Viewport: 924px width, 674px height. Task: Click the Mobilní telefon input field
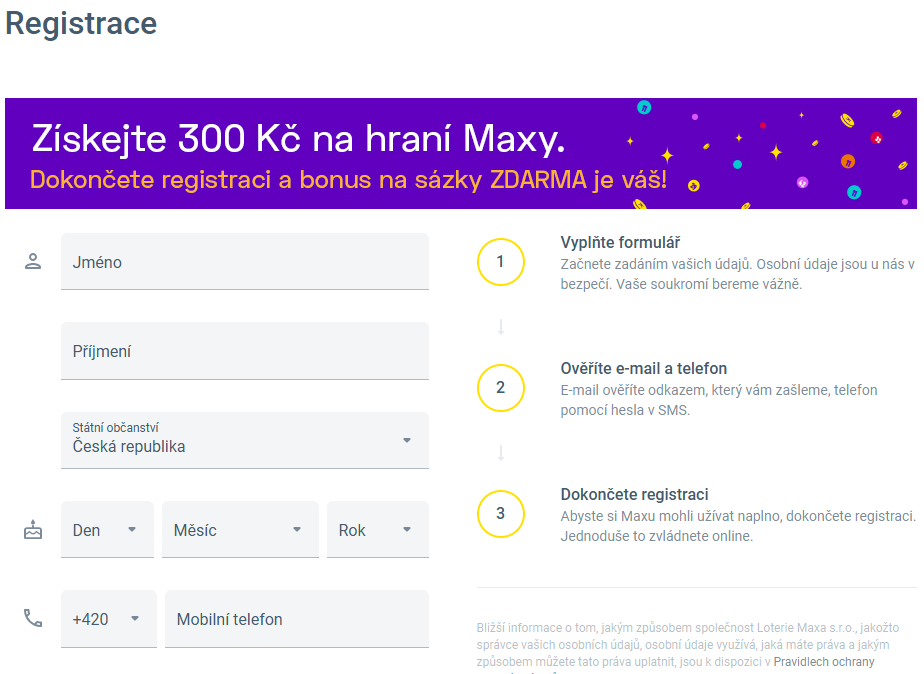(x=296, y=619)
